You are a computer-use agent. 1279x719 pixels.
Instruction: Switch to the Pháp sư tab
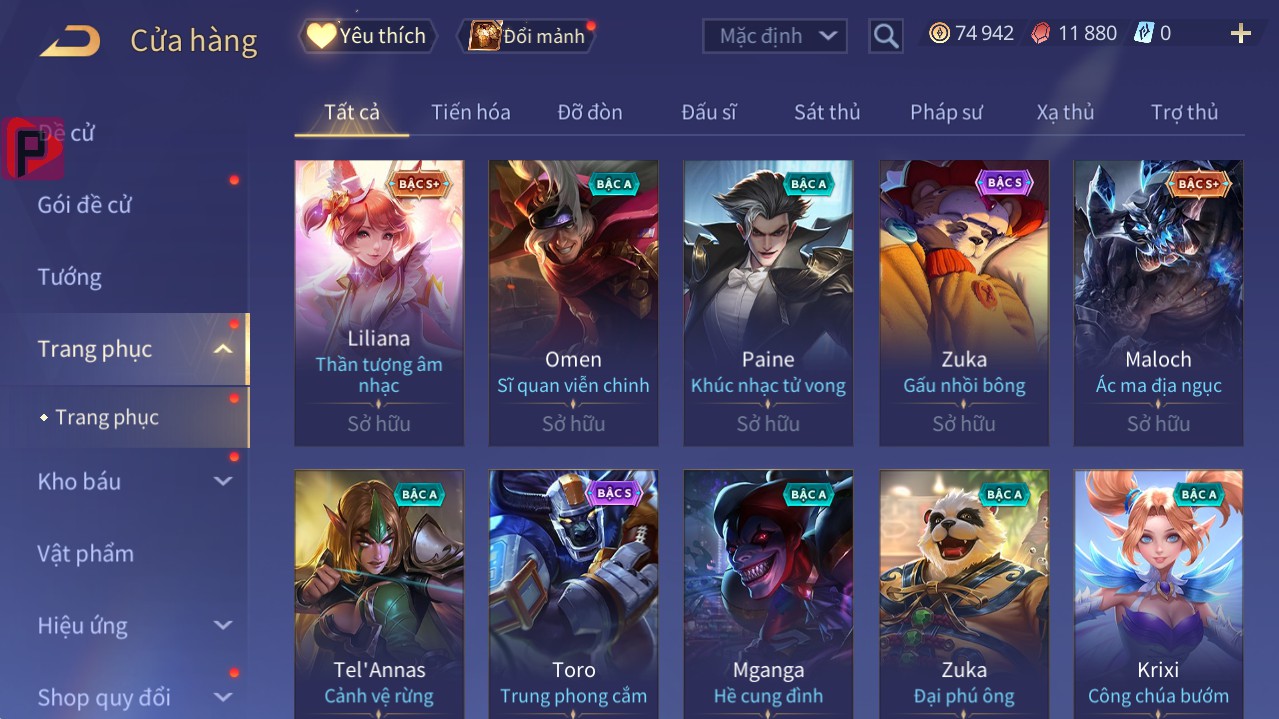946,112
